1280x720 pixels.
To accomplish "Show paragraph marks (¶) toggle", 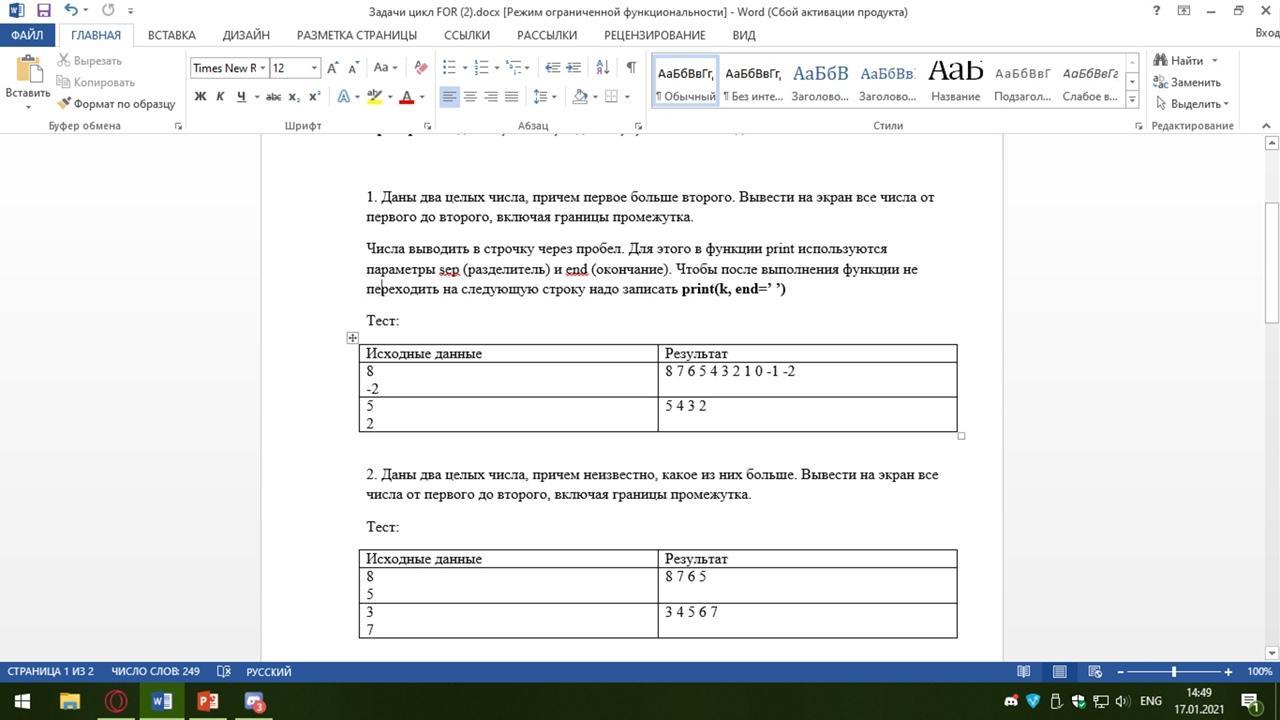I will point(631,68).
